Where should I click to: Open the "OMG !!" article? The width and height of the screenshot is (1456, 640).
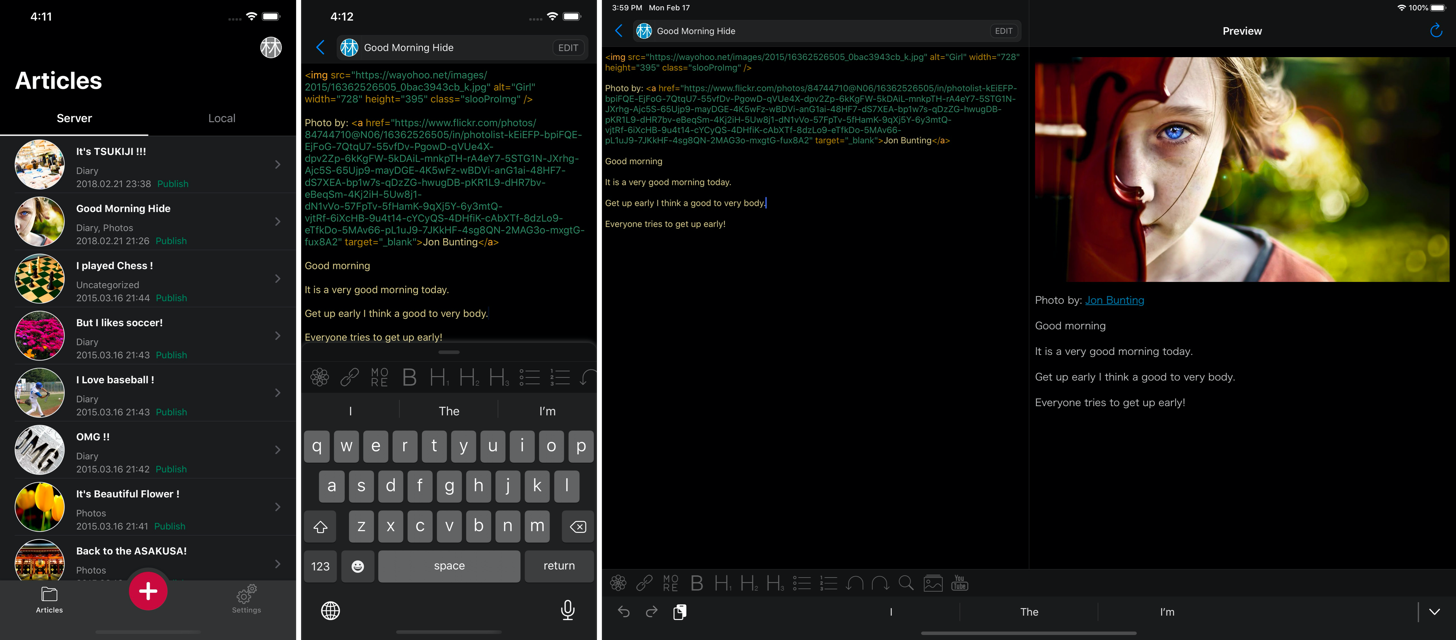pyautogui.click(x=148, y=450)
